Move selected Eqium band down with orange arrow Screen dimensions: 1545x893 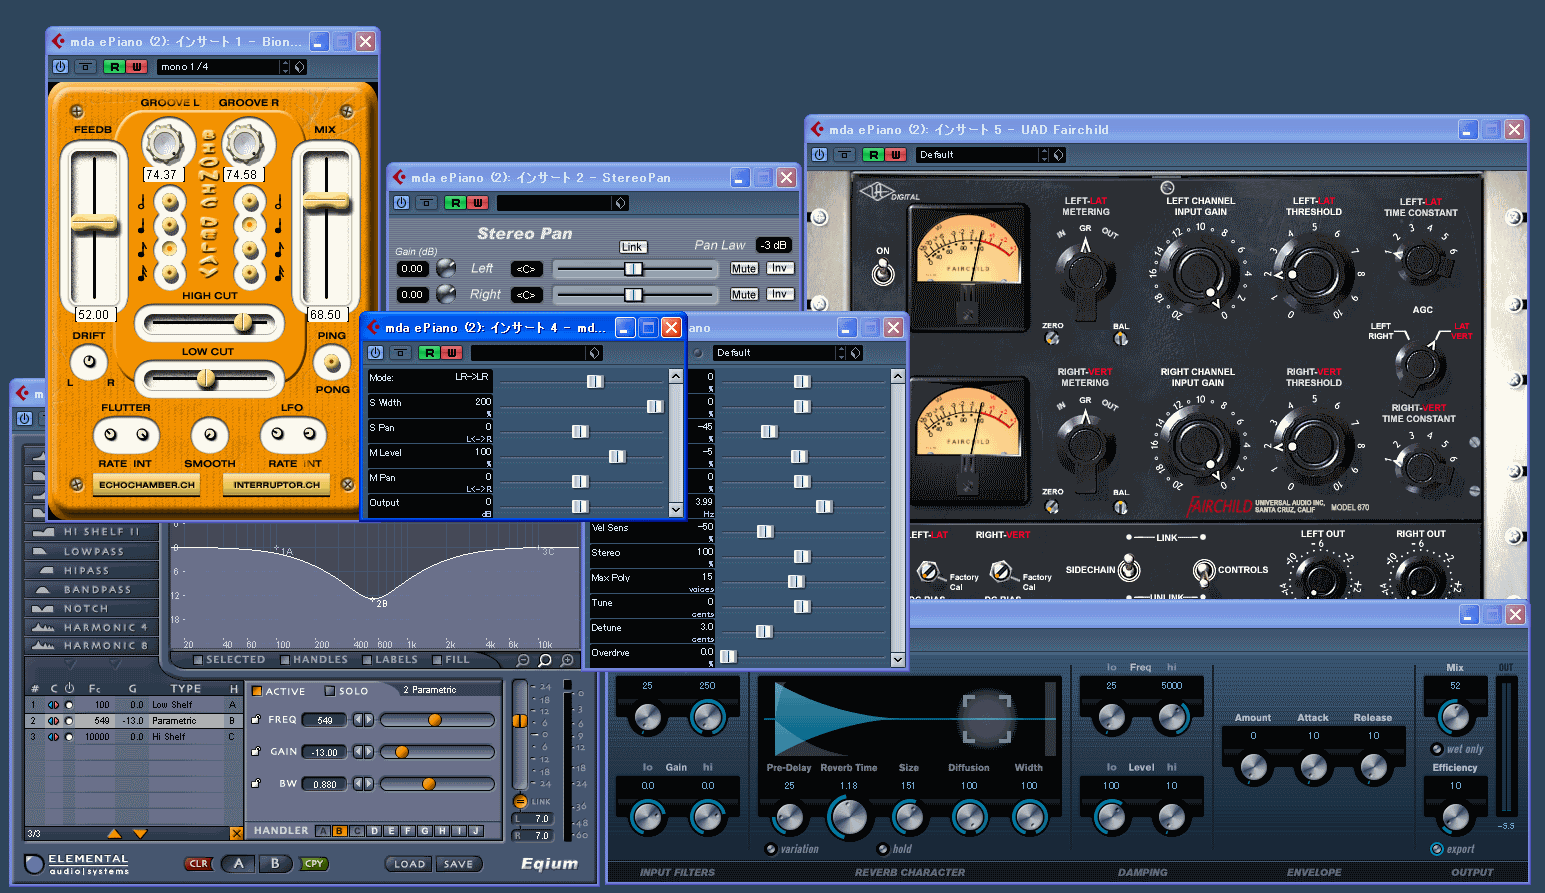click(139, 833)
